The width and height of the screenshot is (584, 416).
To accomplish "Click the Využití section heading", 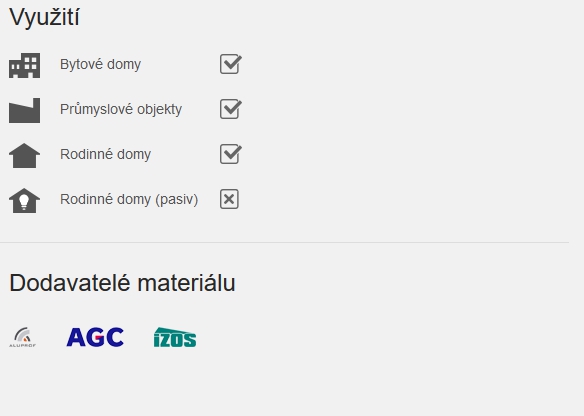I will 44,17.
